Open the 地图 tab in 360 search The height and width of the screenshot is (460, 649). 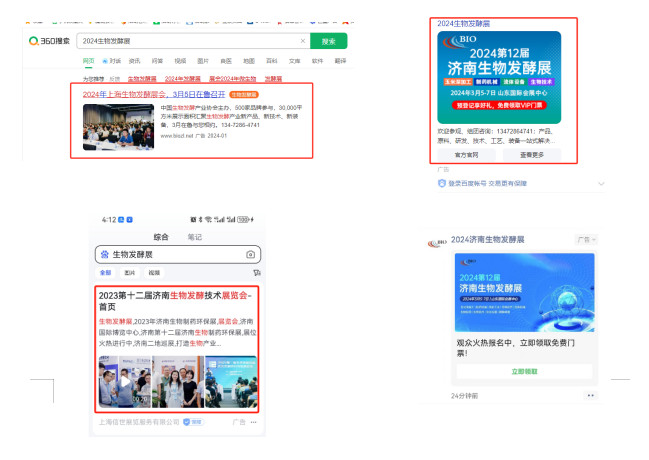tap(249, 61)
